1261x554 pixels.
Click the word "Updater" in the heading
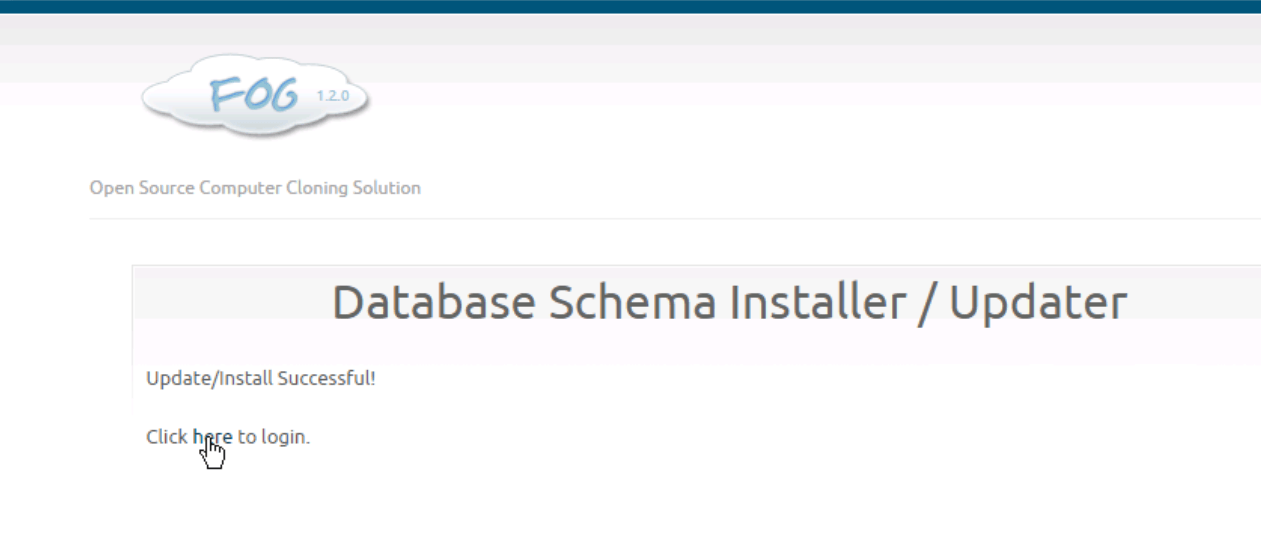1041,302
